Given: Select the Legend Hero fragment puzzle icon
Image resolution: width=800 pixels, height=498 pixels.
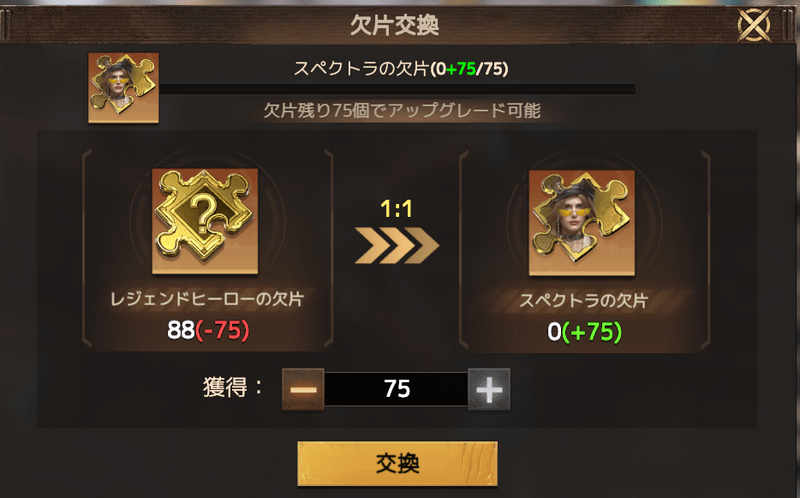Looking at the screenshot, I should click(x=205, y=221).
